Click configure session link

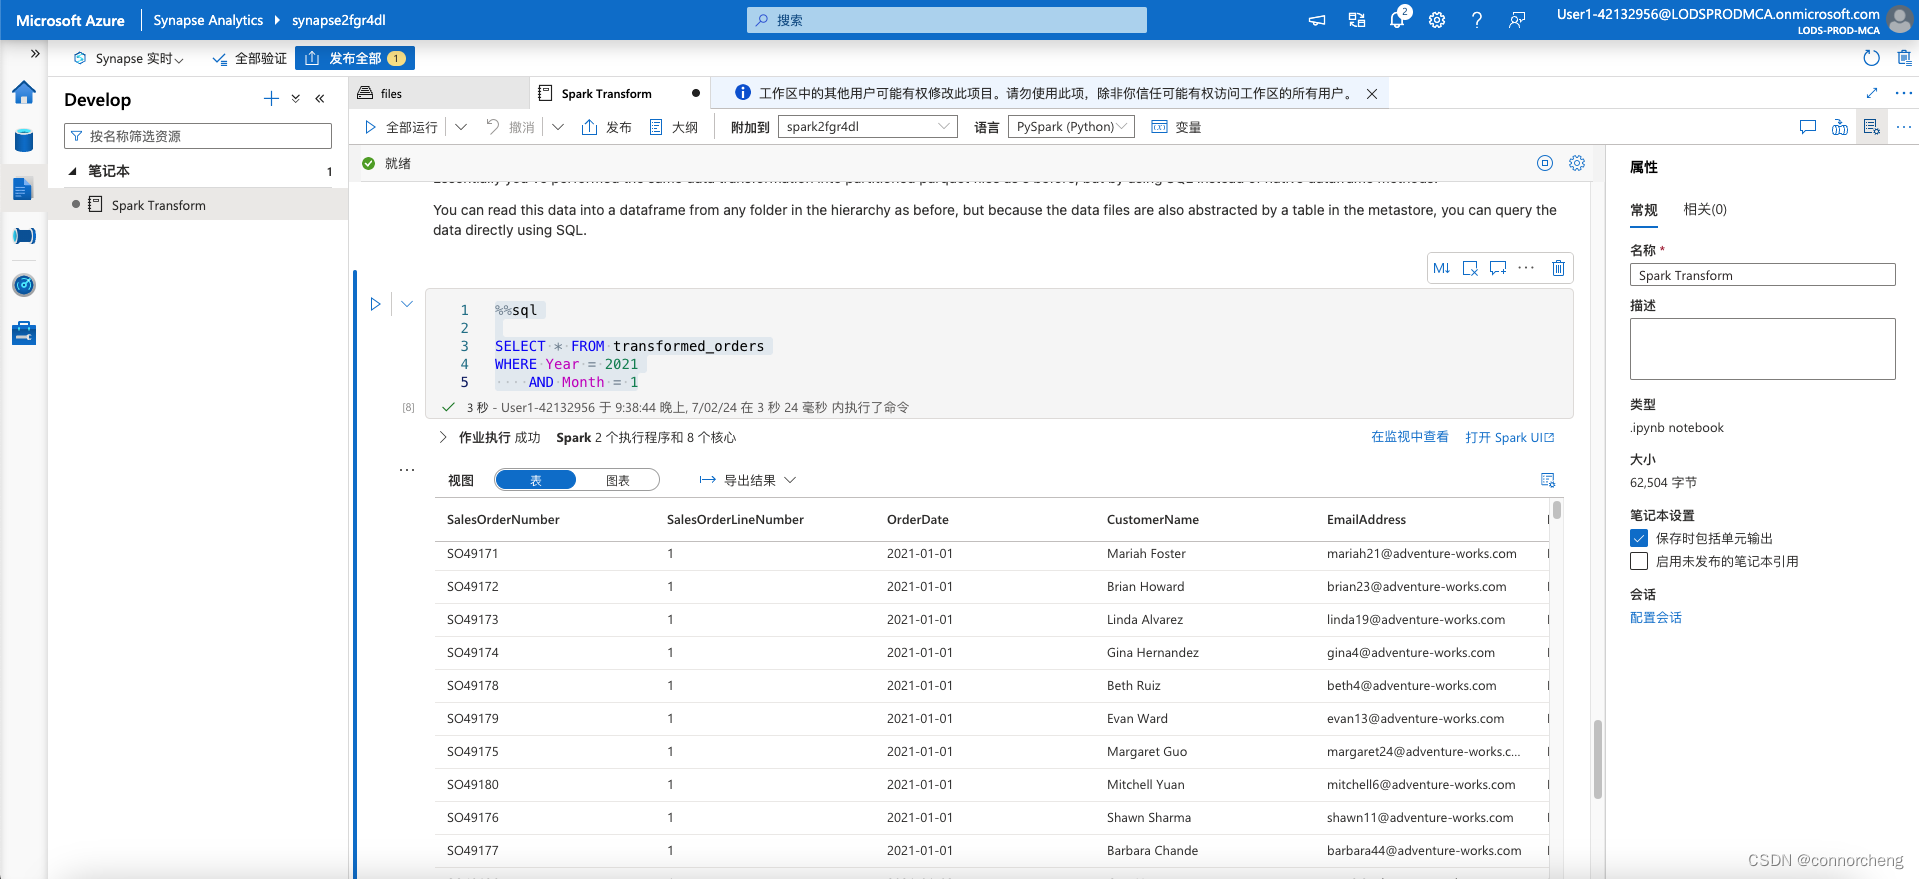point(1656,618)
